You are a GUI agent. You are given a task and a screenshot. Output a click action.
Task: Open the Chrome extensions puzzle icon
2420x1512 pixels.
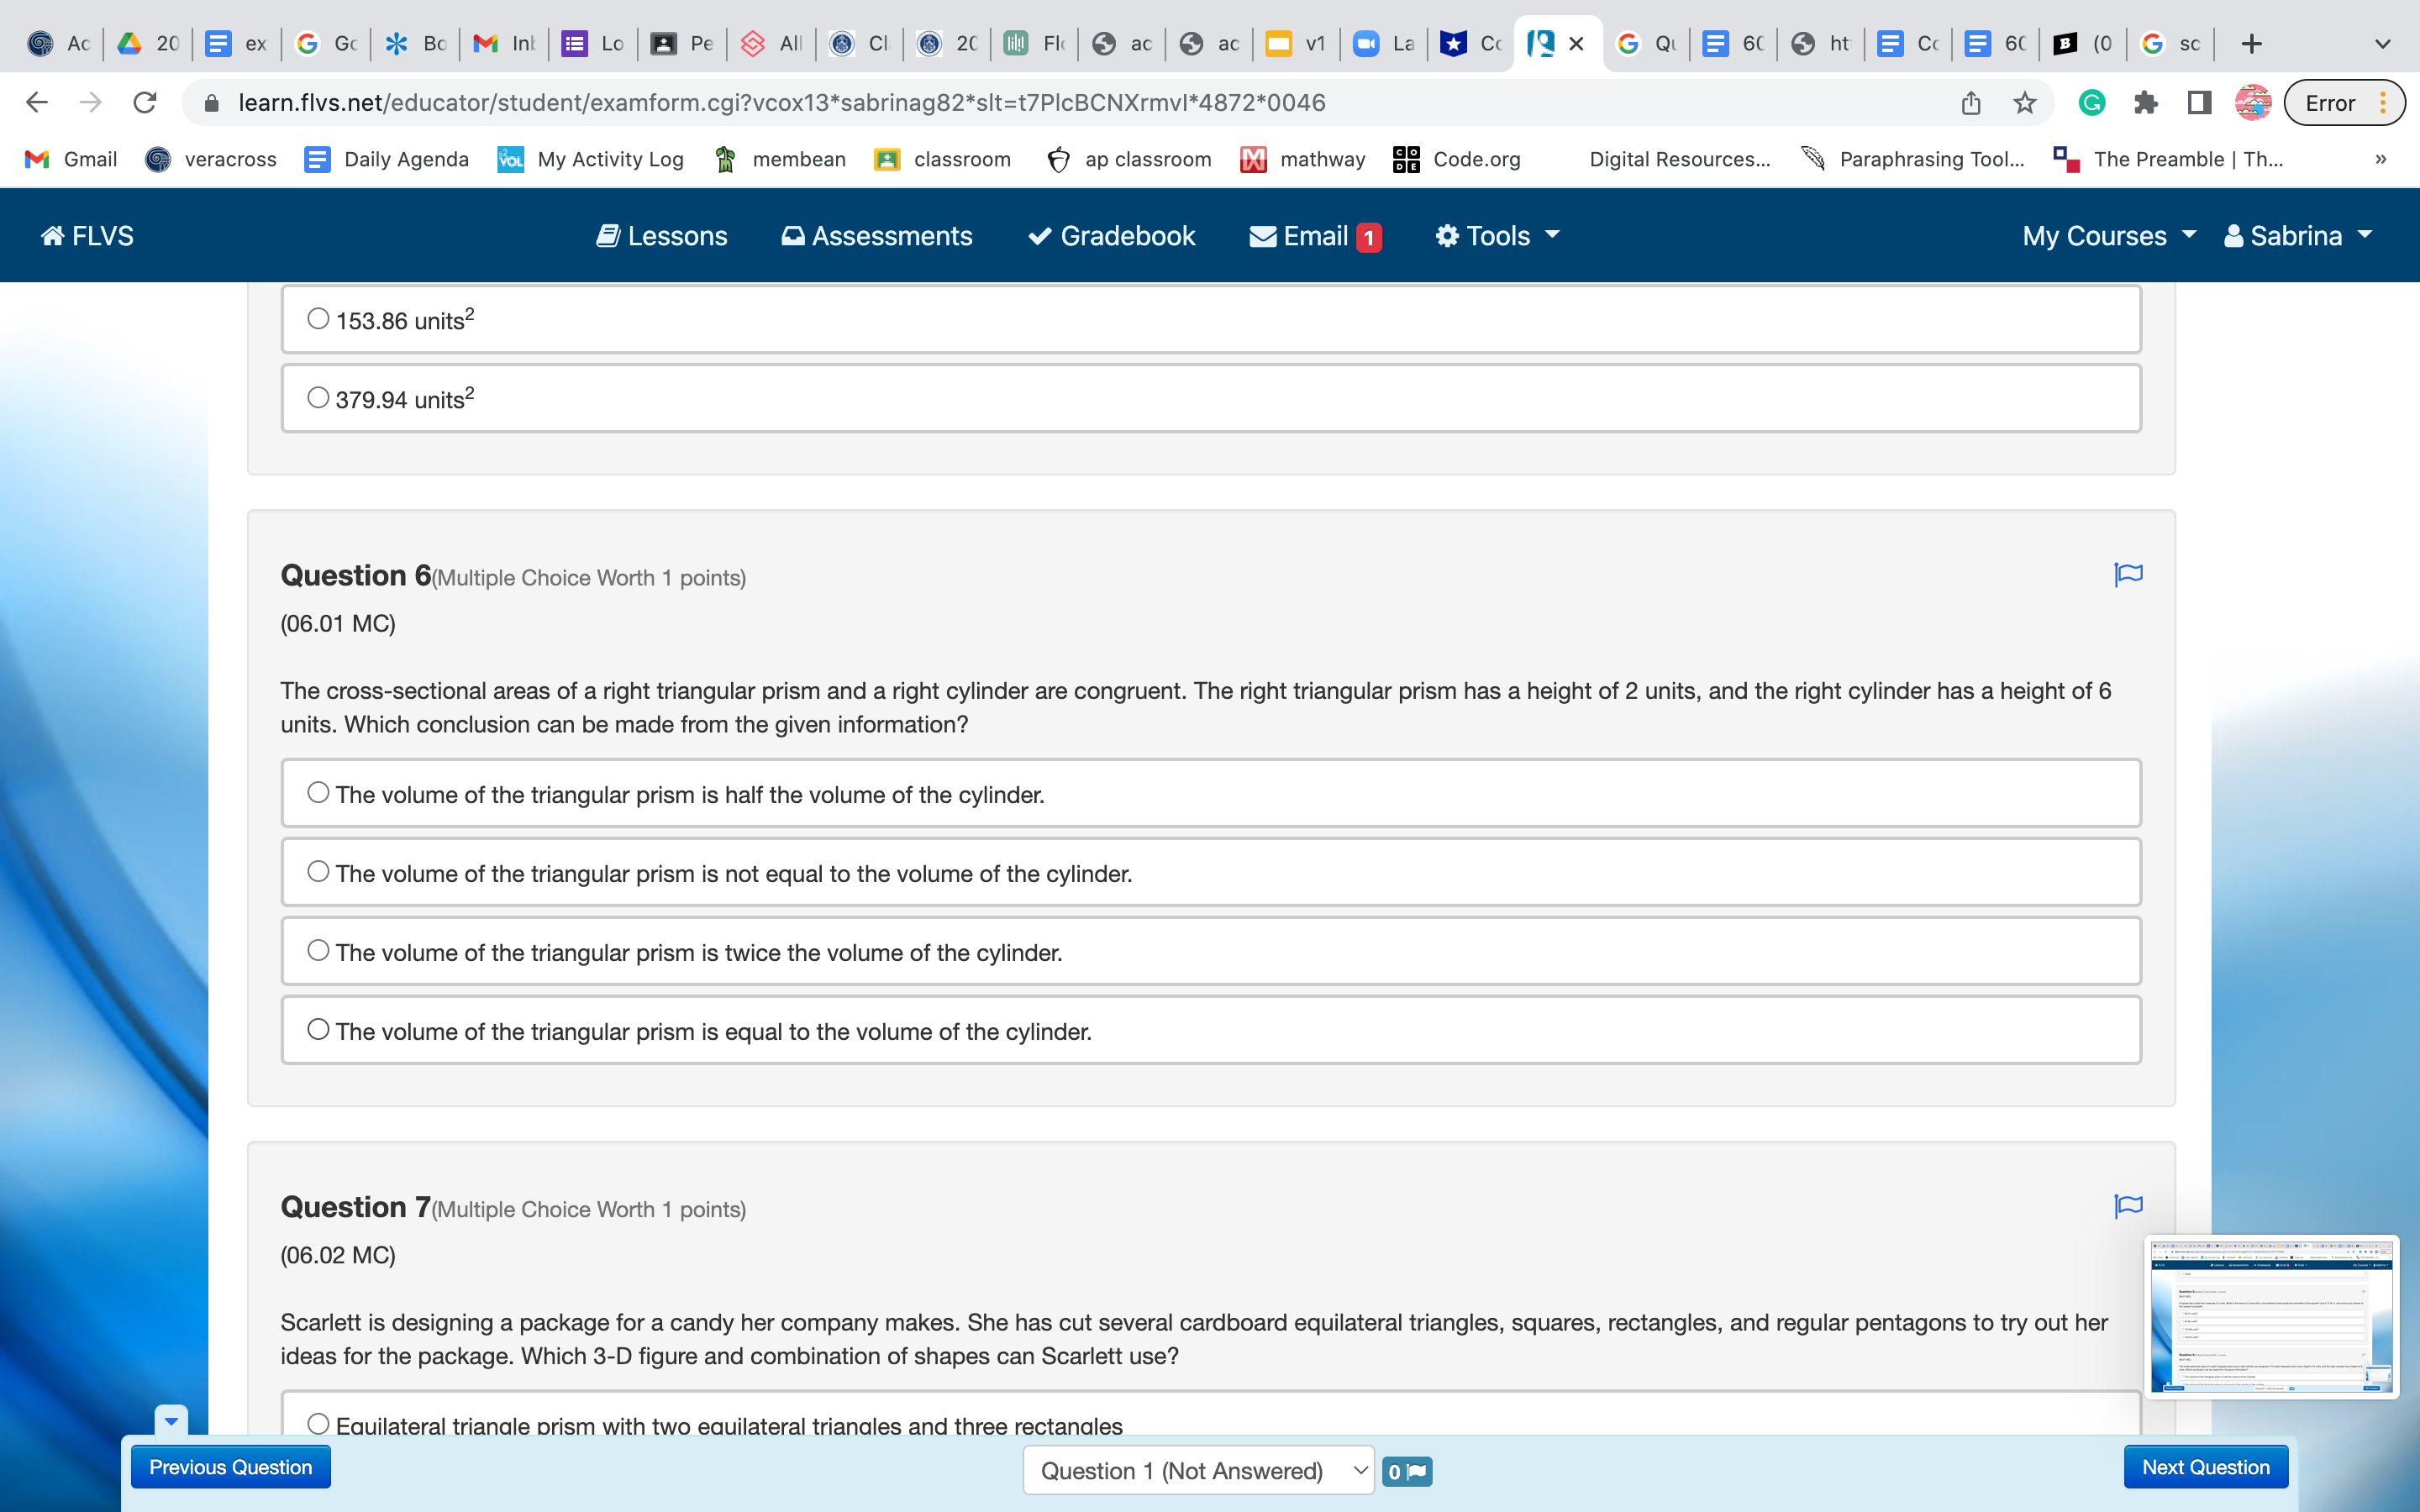tap(2145, 102)
